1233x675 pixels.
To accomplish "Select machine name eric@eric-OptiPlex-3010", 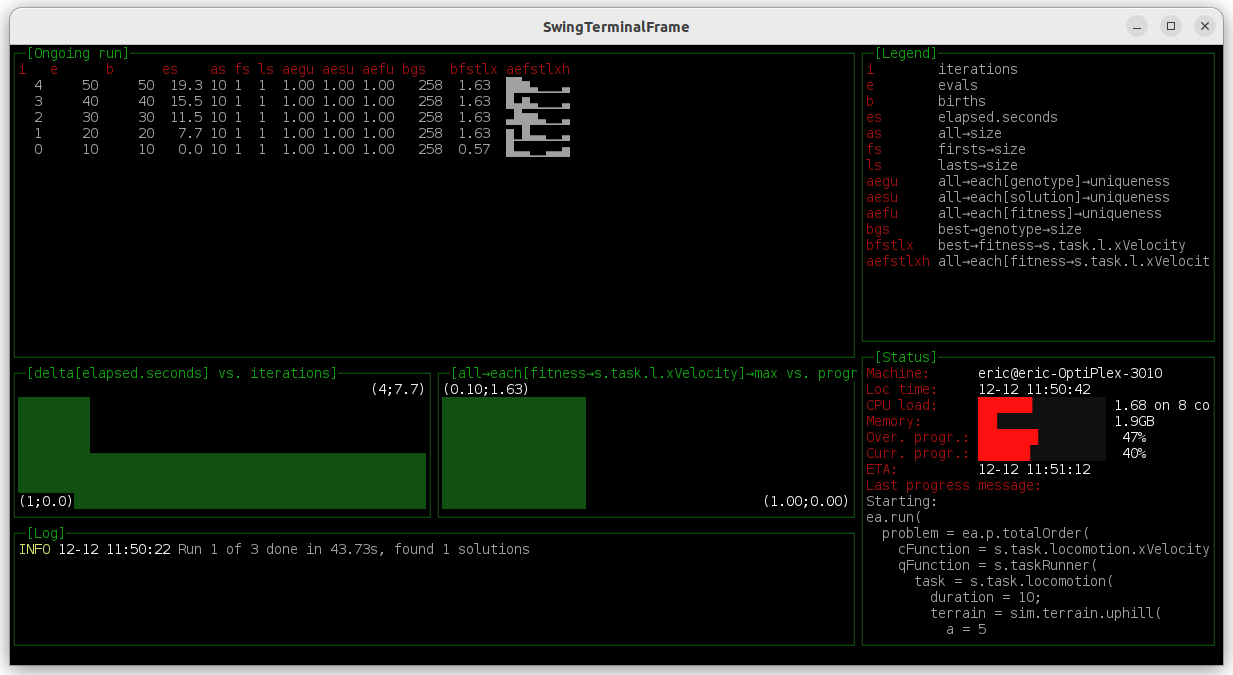I will (x=1070, y=373).
